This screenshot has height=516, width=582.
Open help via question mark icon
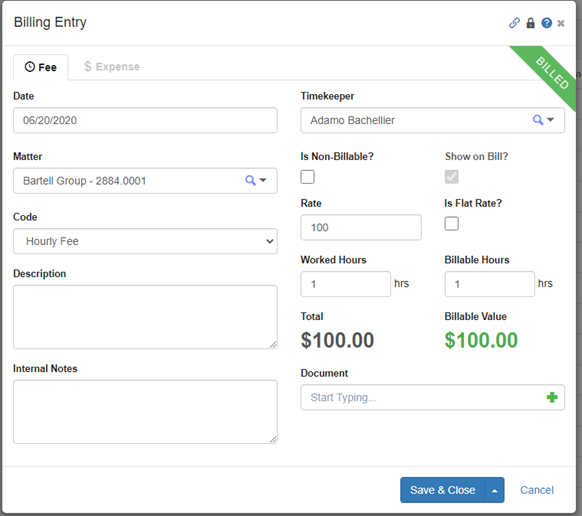546,23
